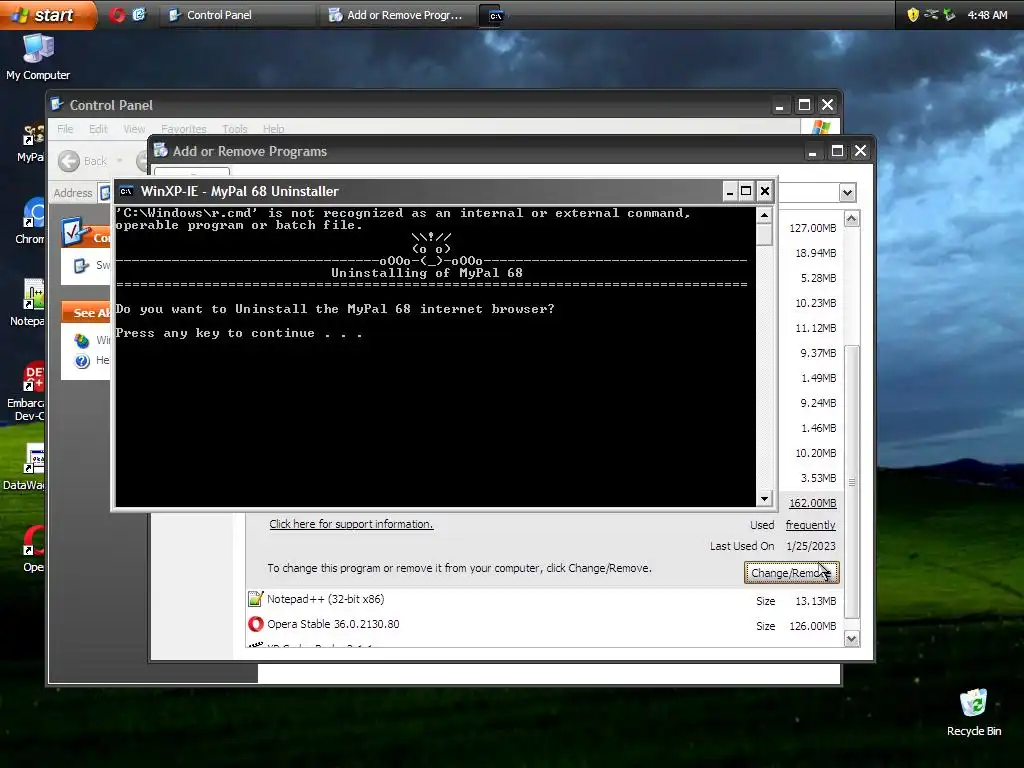
Task: Select the DataWay desktop shortcut
Action: 25,467
